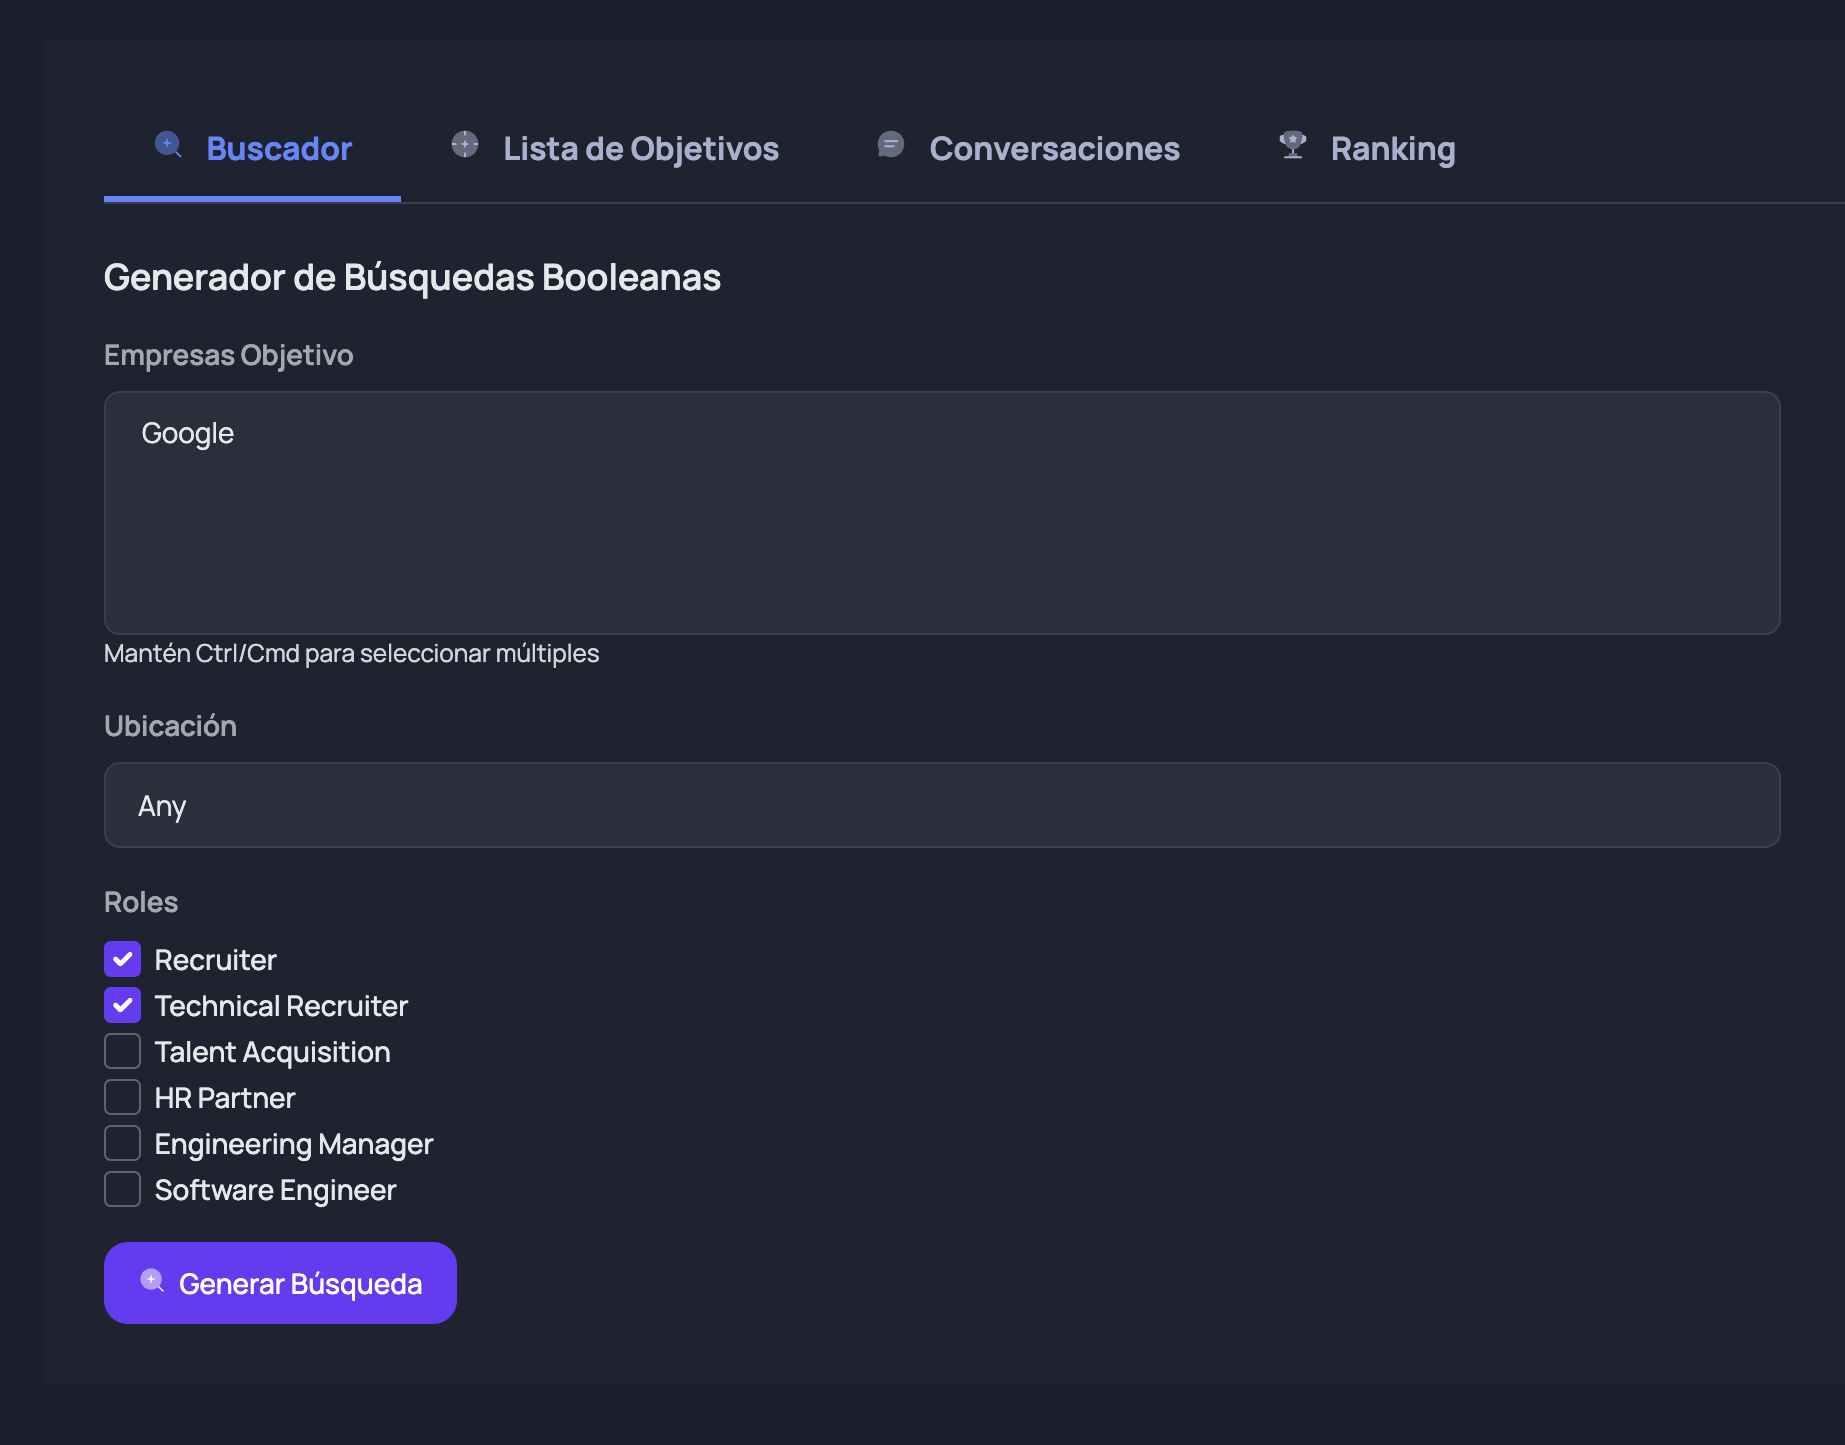Check the HR Partner checkbox
This screenshot has width=1845, height=1445.
tap(122, 1097)
